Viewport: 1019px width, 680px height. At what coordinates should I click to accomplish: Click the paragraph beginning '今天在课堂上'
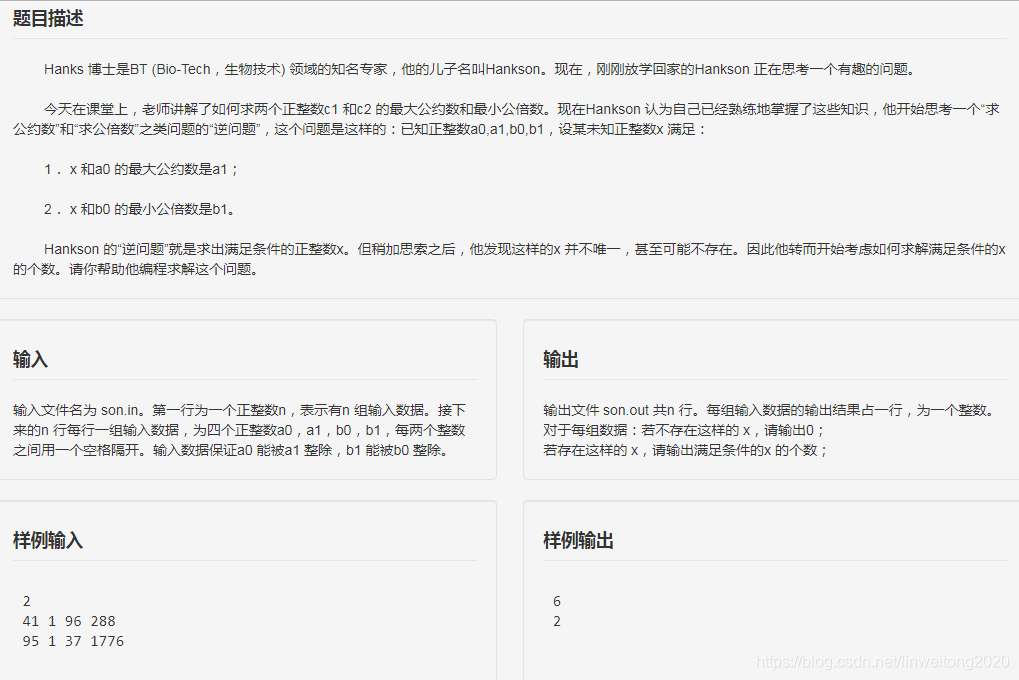pos(506,119)
